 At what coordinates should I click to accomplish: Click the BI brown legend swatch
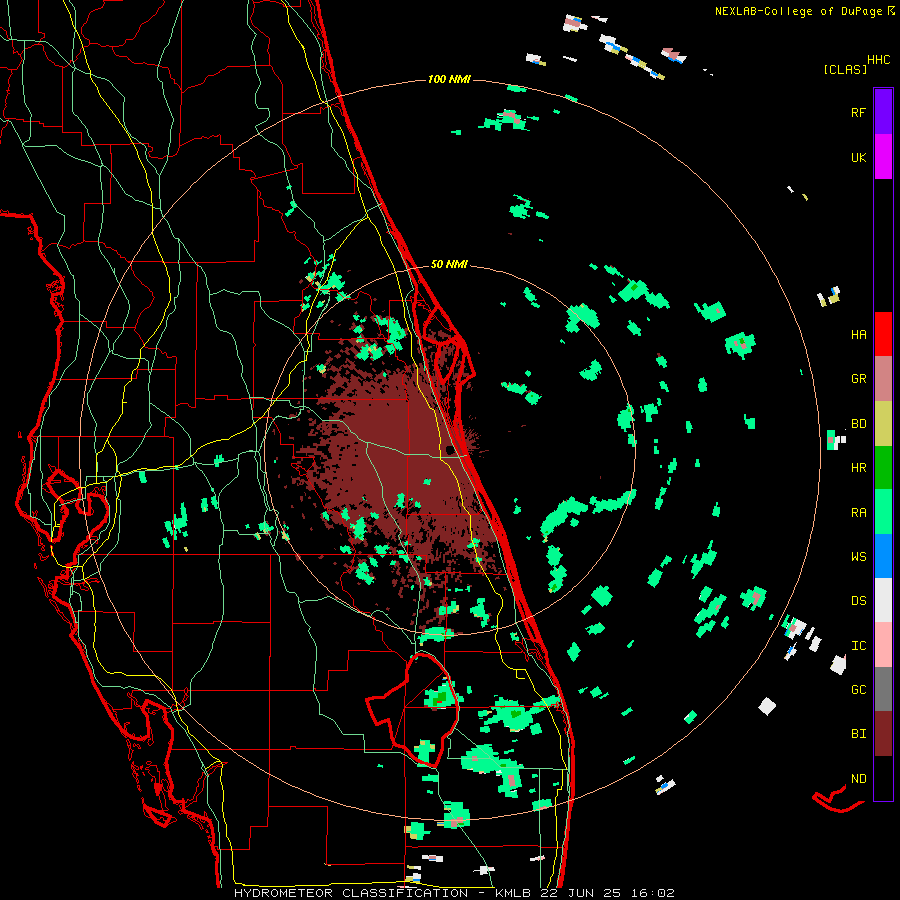pos(883,734)
